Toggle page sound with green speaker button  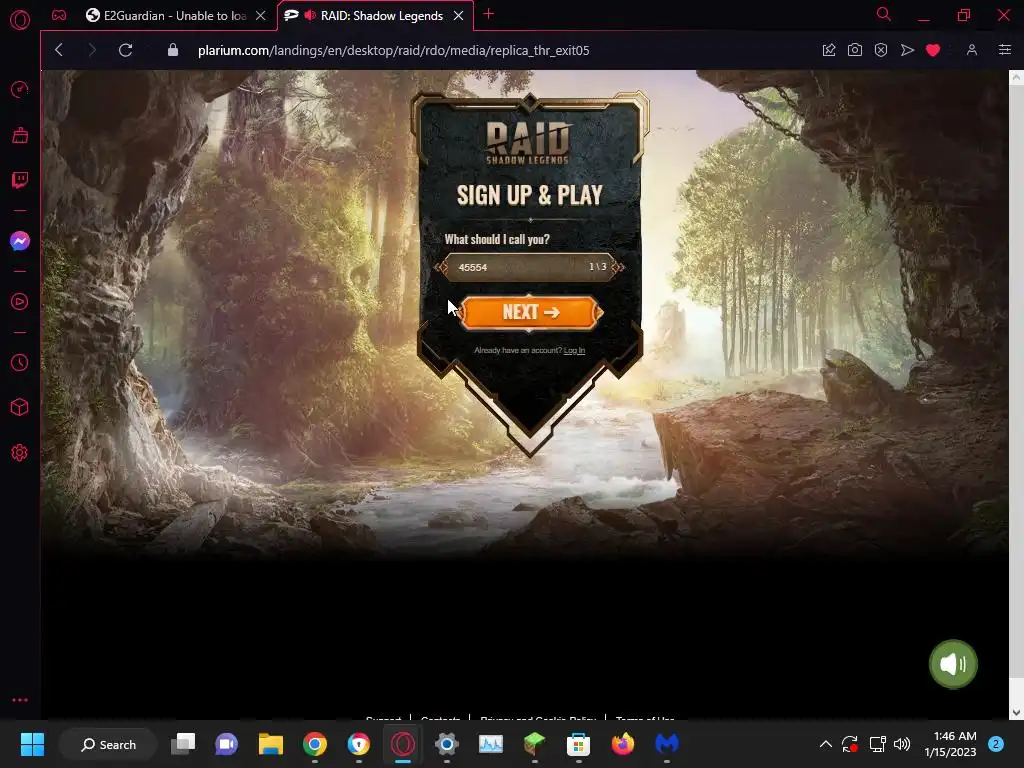click(x=953, y=664)
